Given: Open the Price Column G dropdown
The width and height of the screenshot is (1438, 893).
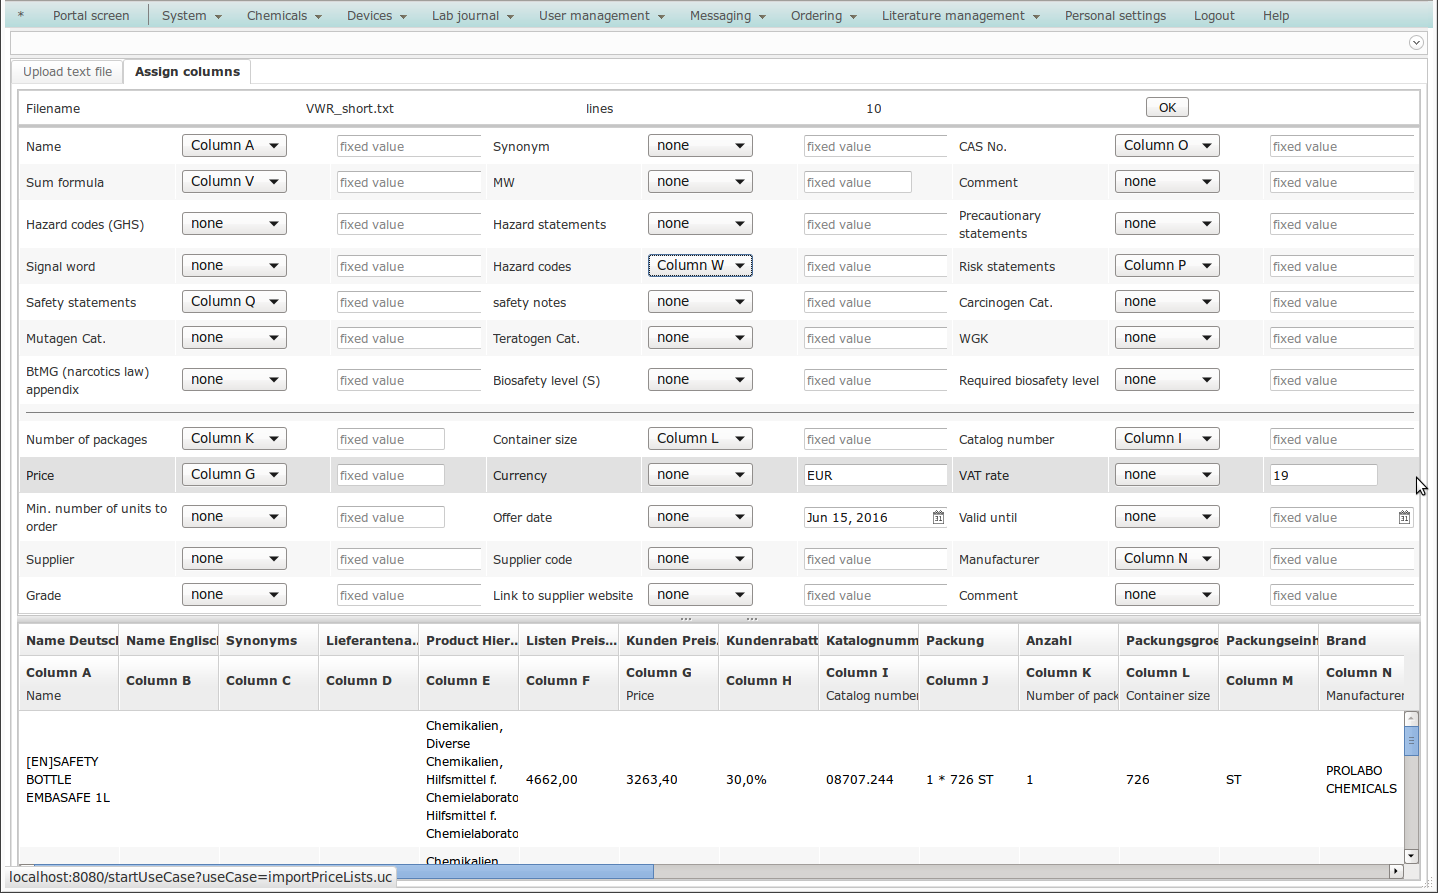Looking at the screenshot, I should point(234,474).
